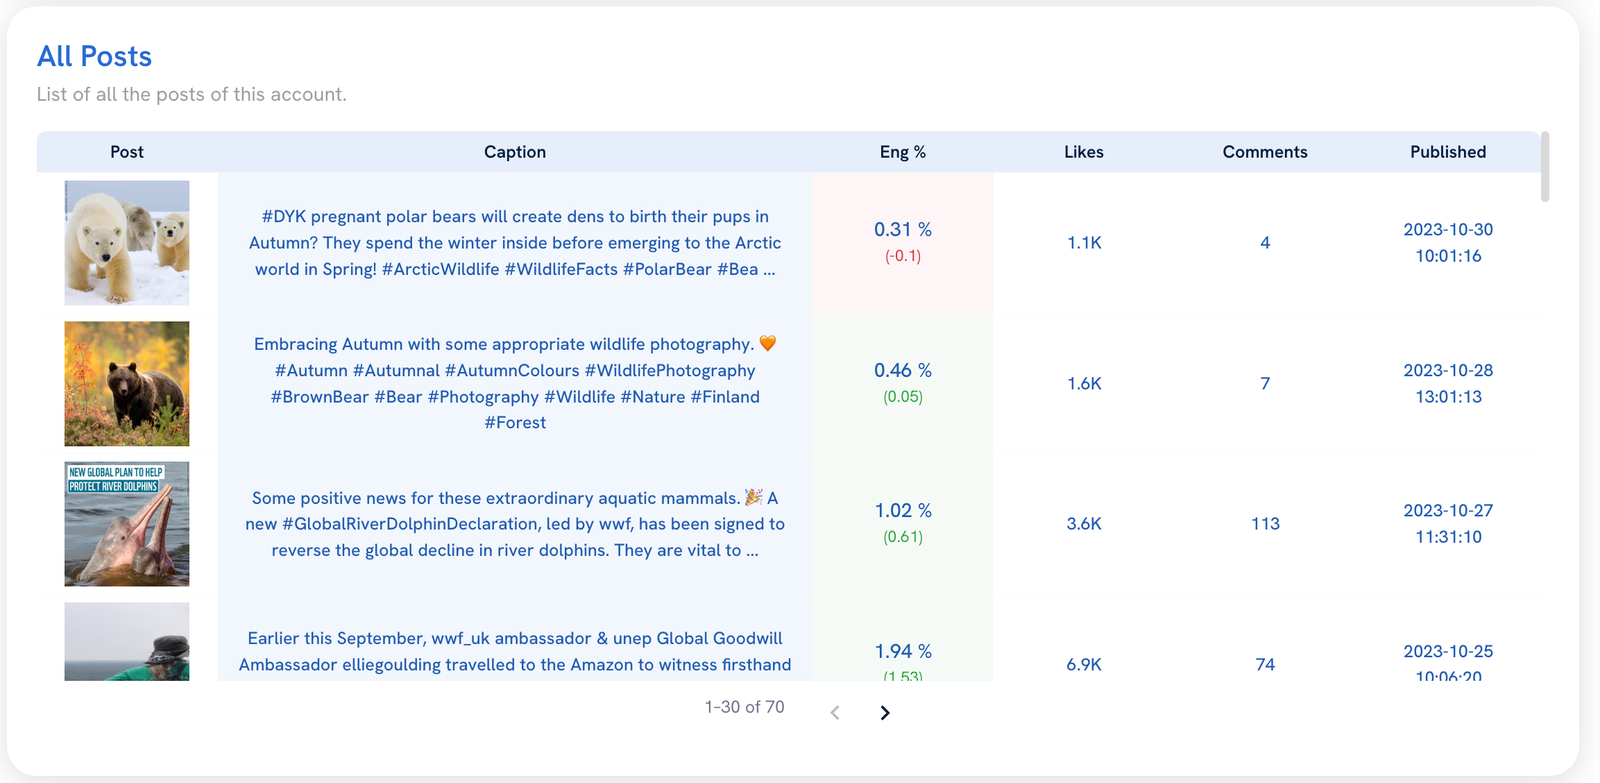This screenshot has height=783, width=1600.
Task: Click the All Posts heading
Action: [x=95, y=57]
